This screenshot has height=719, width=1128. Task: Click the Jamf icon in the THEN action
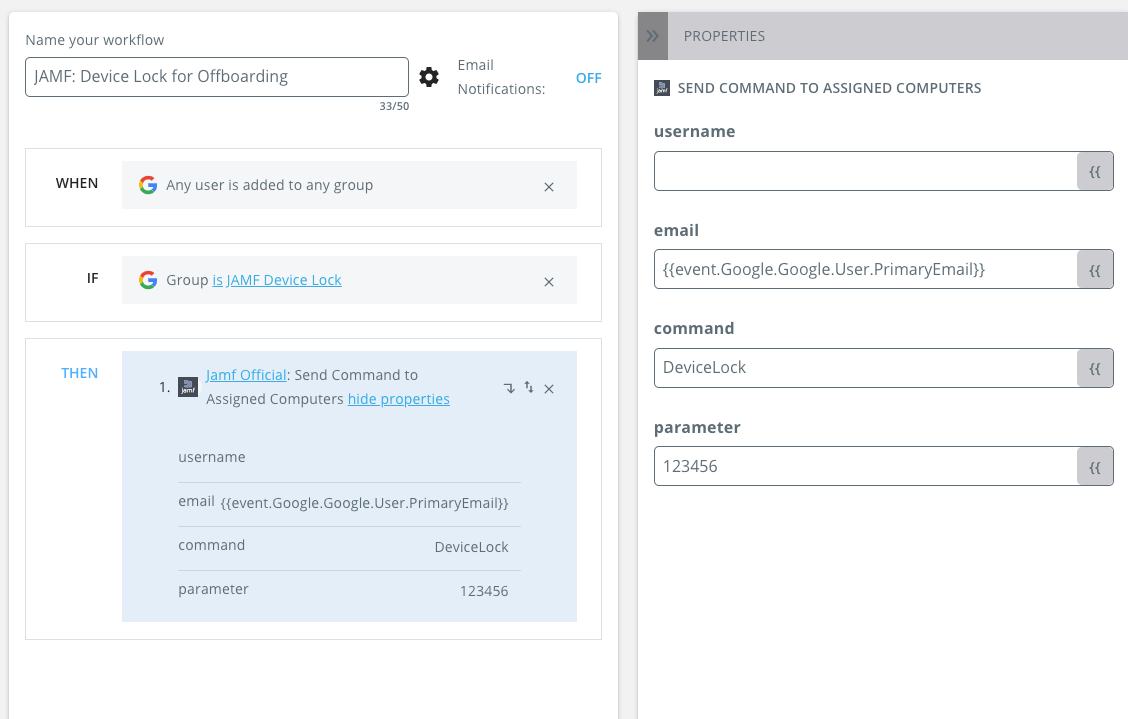click(x=188, y=386)
